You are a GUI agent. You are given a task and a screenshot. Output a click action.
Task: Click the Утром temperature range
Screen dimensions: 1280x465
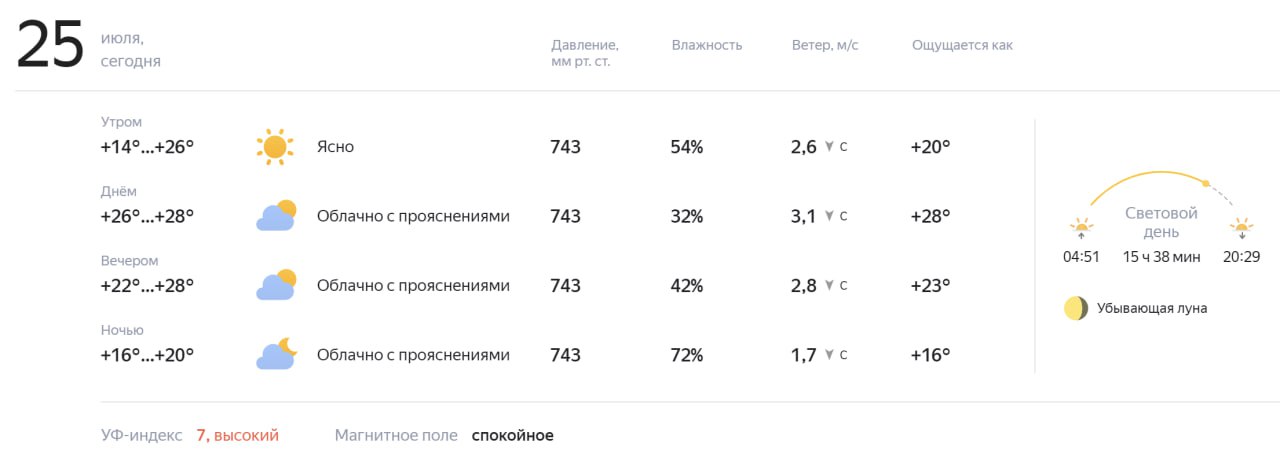[147, 147]
